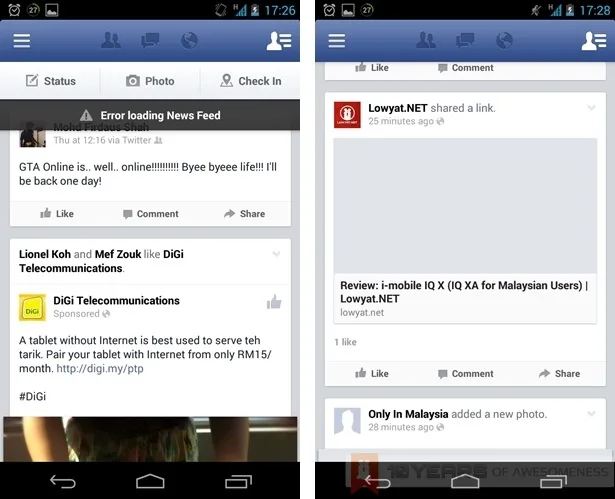The height and width of the screenshot is (499, 615).
Task: Tap the 28 minutes ago timestamp
Action: click(401, 427)
